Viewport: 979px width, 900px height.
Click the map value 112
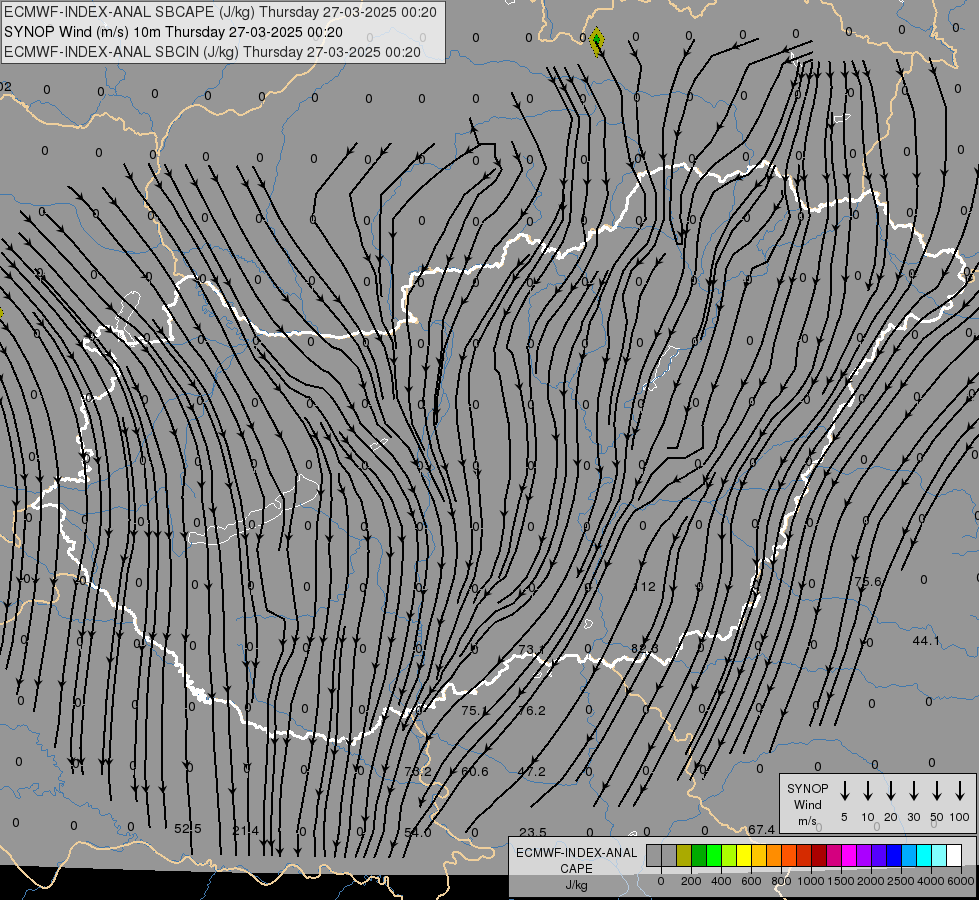click(x=645, y=586)
